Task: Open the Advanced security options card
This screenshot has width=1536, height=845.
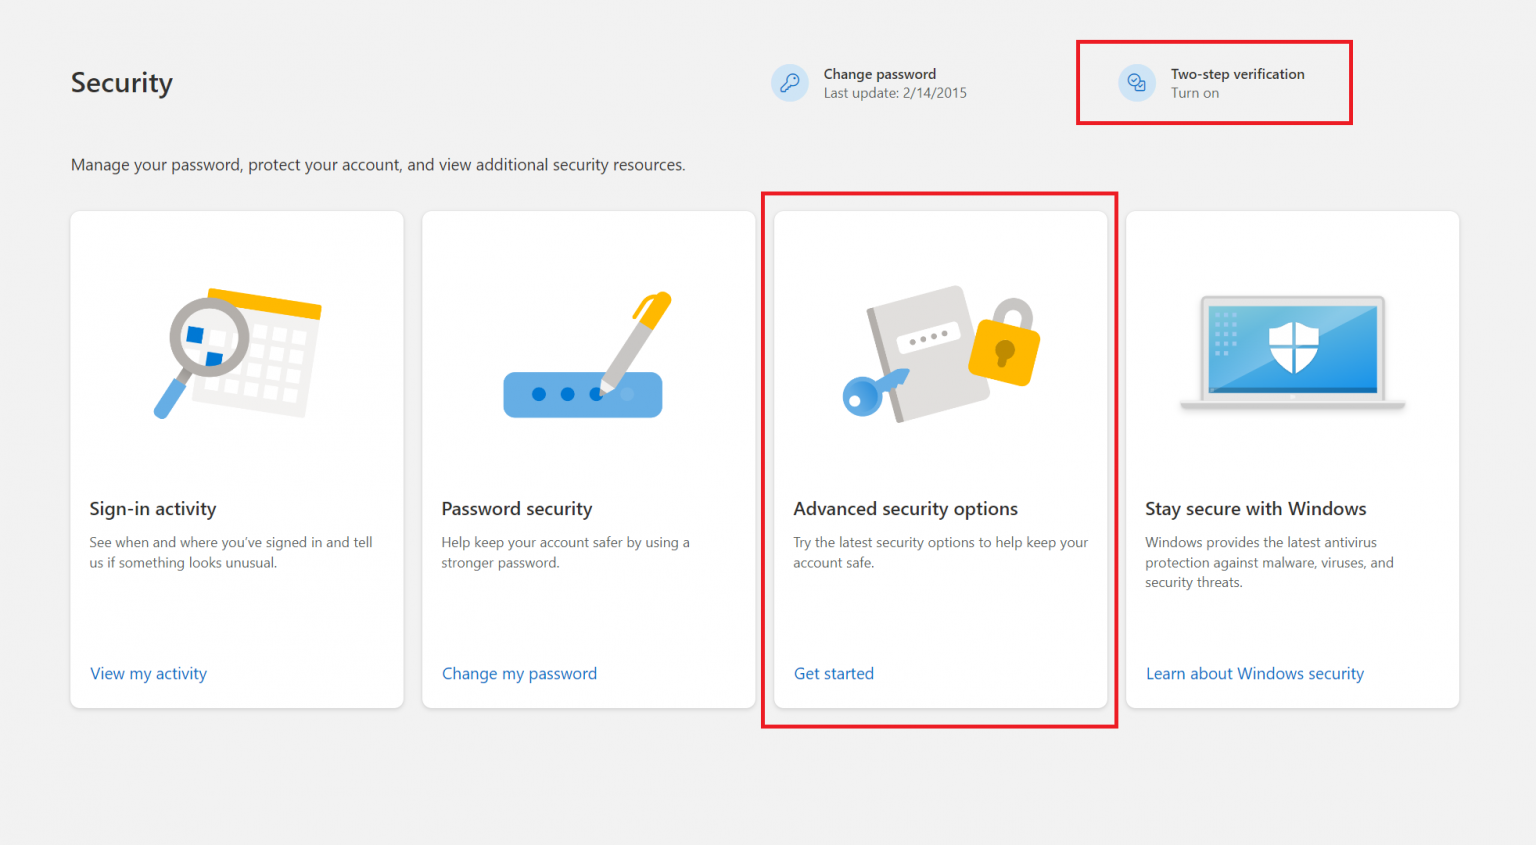Action: 940,460
